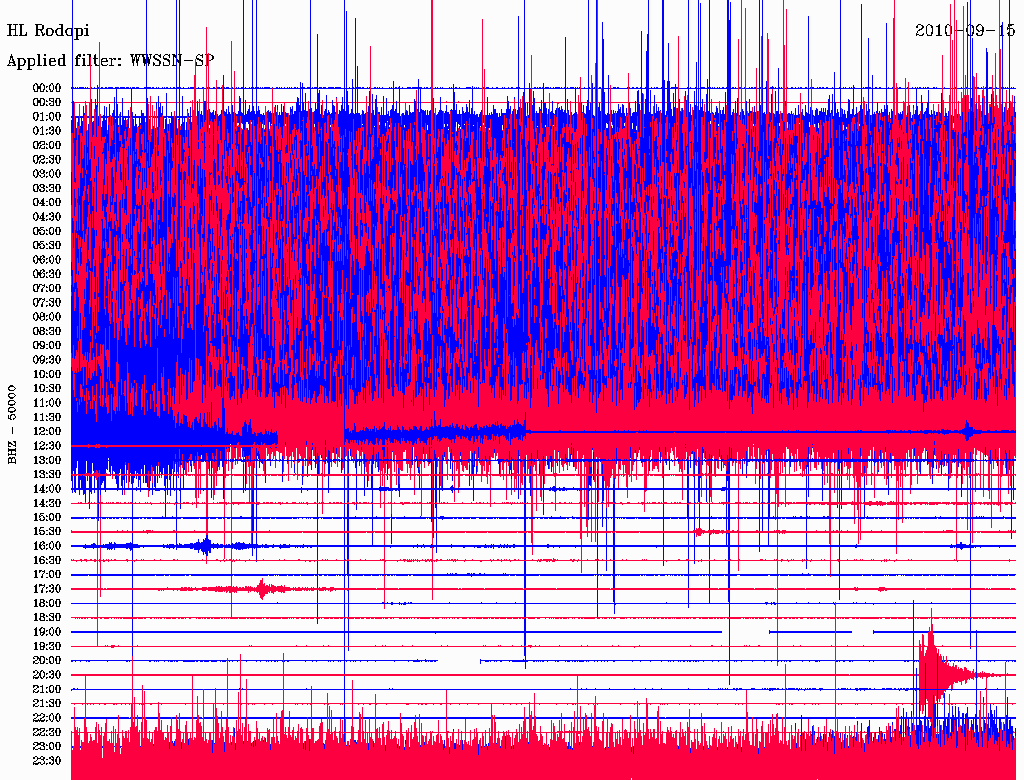The width and height of the screenshot is (1024, 780).
Task: Select the 01:00 time row label
Action: click(47, 117)
